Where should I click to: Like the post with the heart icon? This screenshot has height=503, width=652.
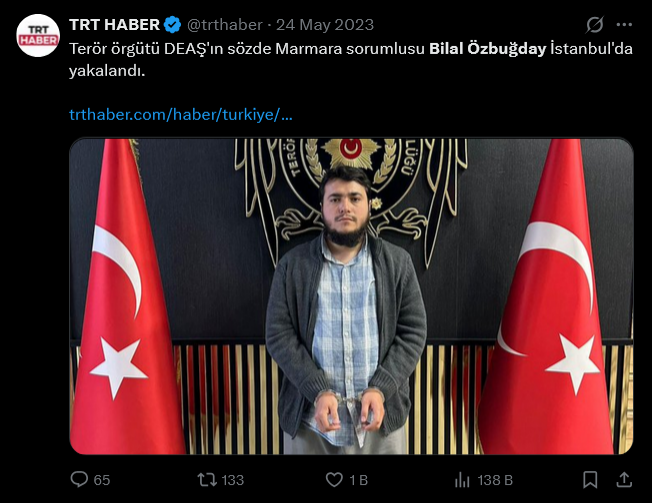[x=334, y=480]
